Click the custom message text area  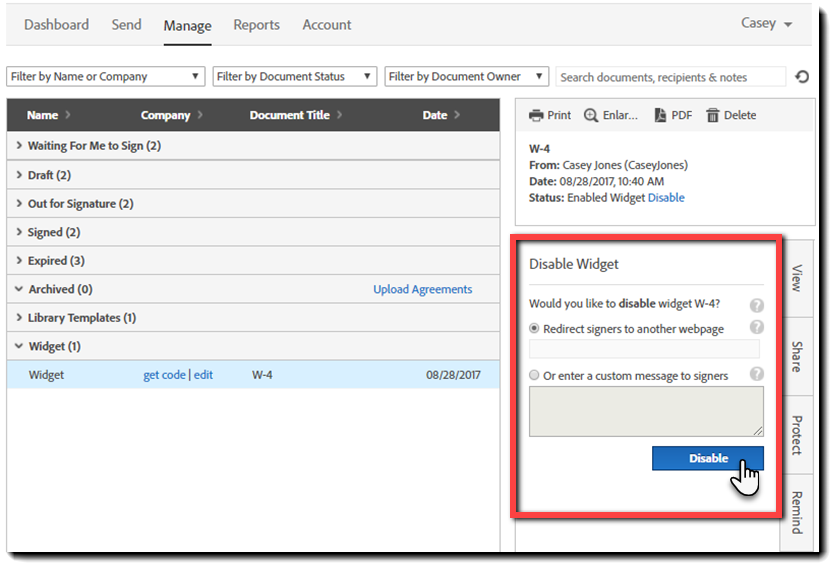(x=646, y=411)
